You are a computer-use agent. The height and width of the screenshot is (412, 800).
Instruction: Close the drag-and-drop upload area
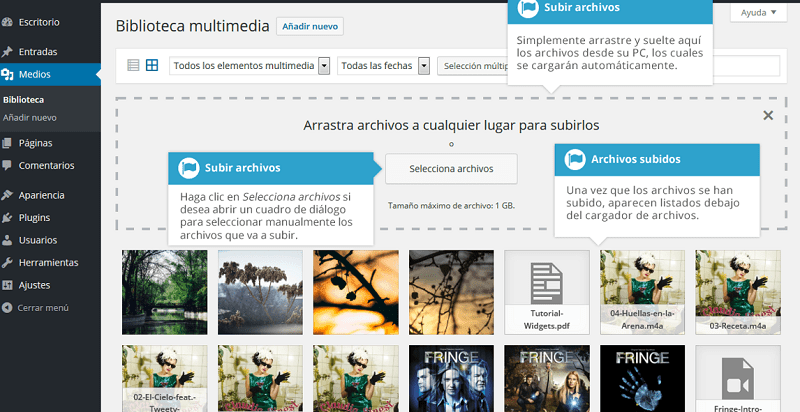click(x=768, y=116)
